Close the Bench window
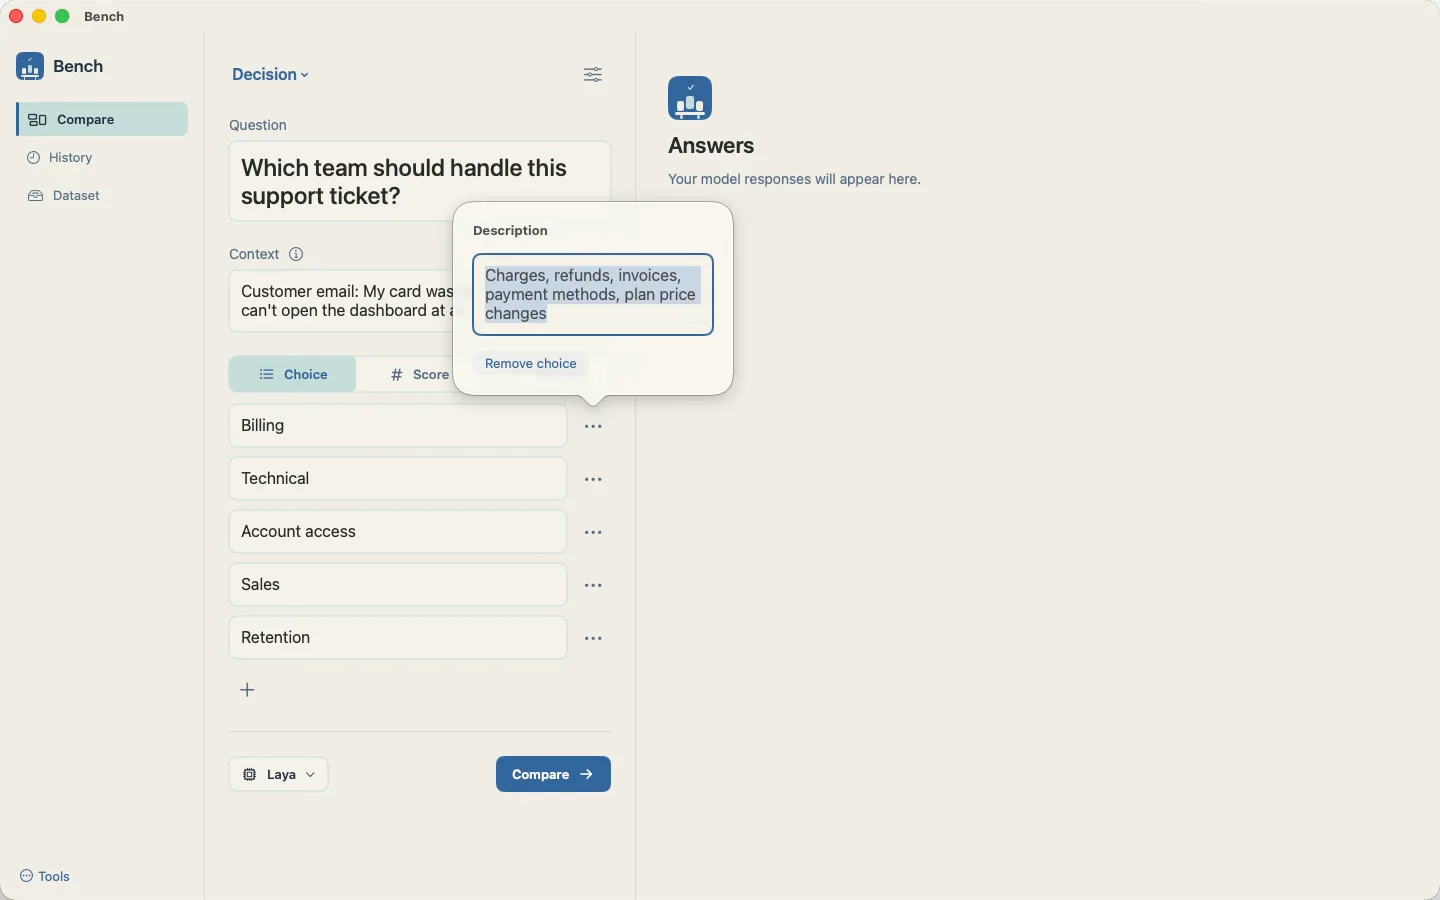The width and height of the screenshot is (1440, 900). pos(16,16)
